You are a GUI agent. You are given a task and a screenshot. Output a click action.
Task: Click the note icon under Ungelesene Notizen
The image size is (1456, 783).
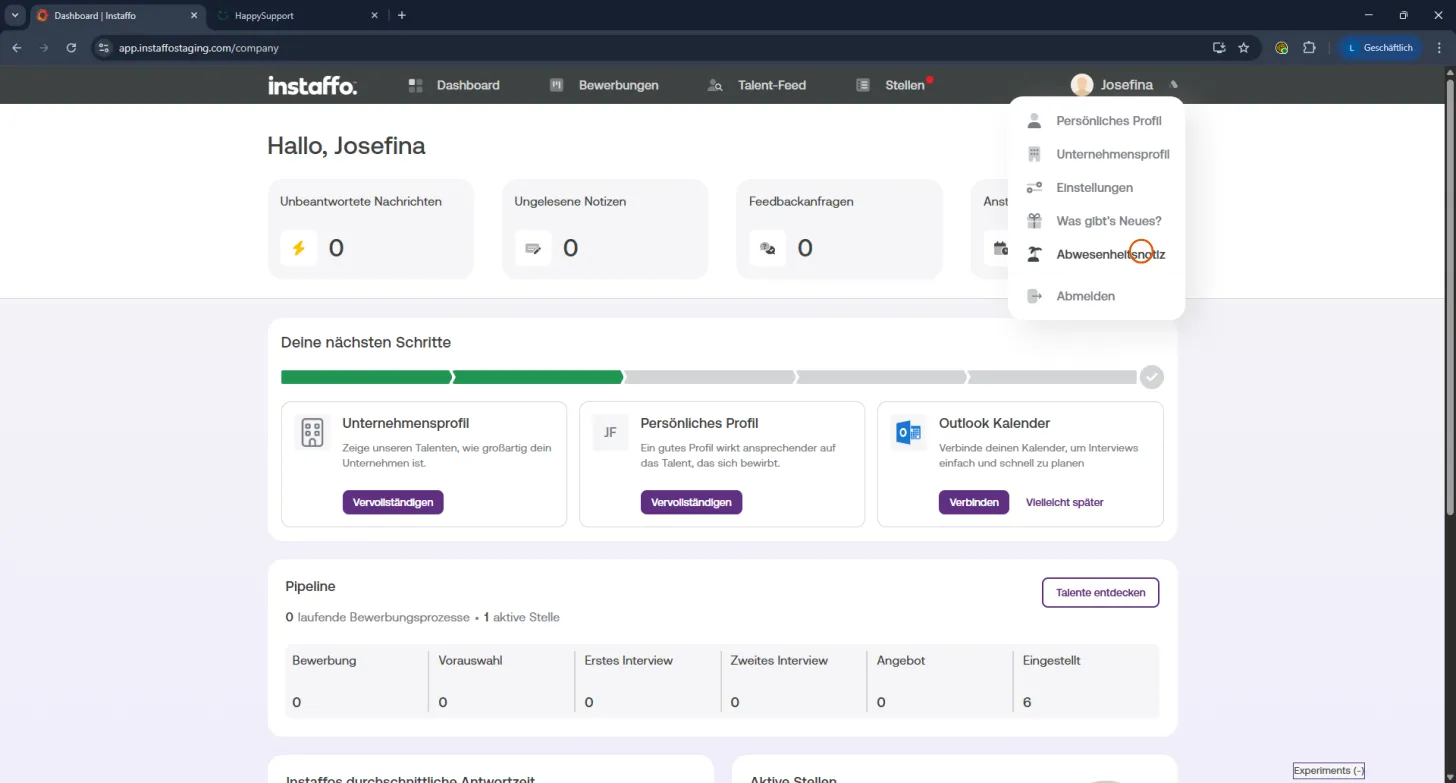(x=533, y=247)
